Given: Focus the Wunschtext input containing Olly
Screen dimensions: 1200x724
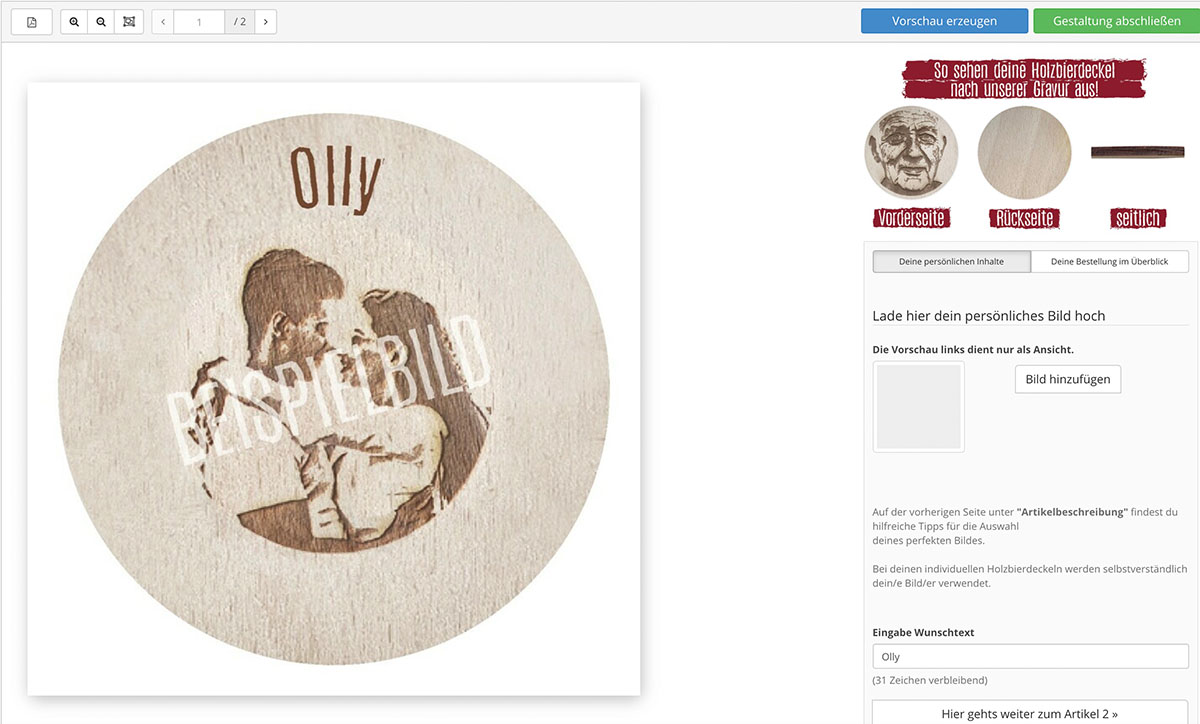Looking at the screenshot, I should coord(1030,657).
